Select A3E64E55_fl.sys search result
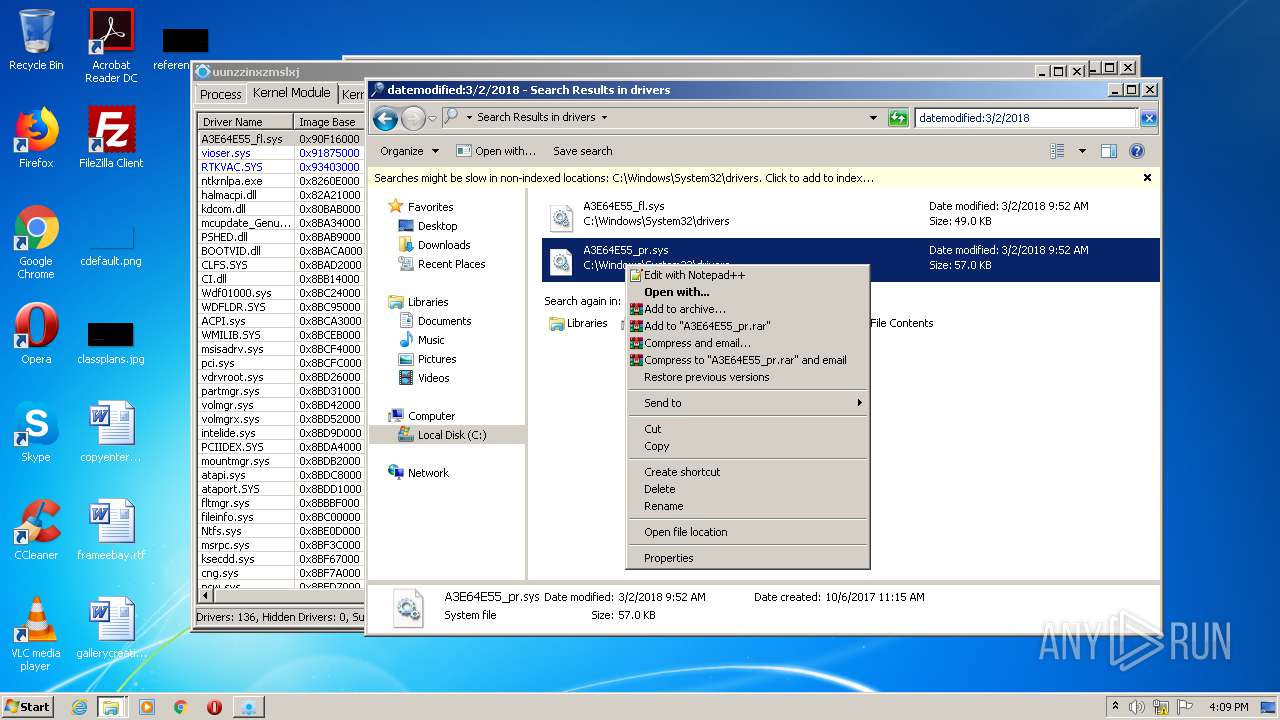1280x720 pixels. coord(850,214)
